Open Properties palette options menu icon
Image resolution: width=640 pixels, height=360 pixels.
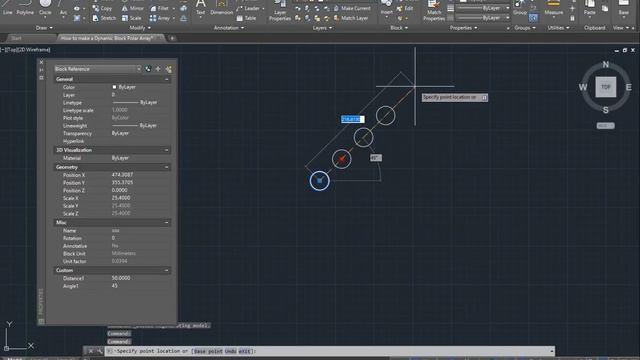click(x=41, y=78)
